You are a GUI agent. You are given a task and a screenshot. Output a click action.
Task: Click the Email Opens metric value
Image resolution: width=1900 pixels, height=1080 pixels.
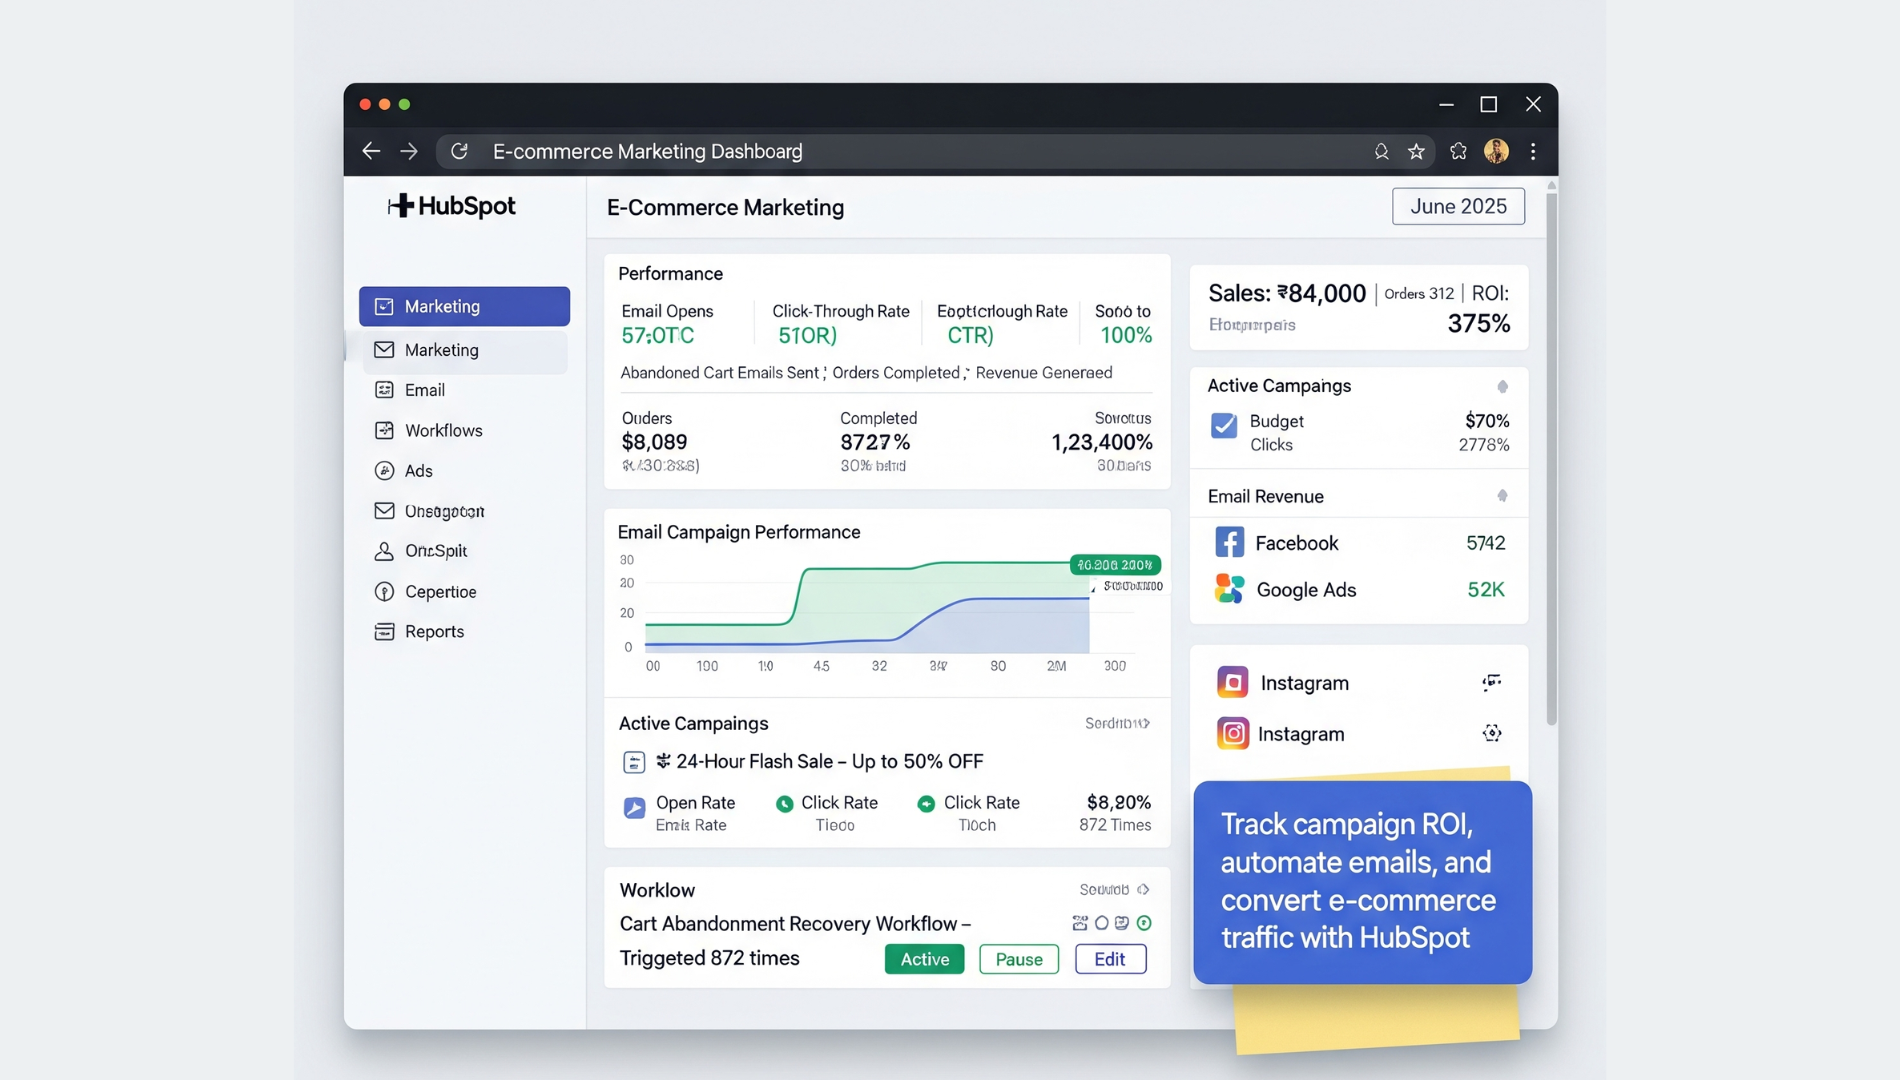click(x=657, y=336)
